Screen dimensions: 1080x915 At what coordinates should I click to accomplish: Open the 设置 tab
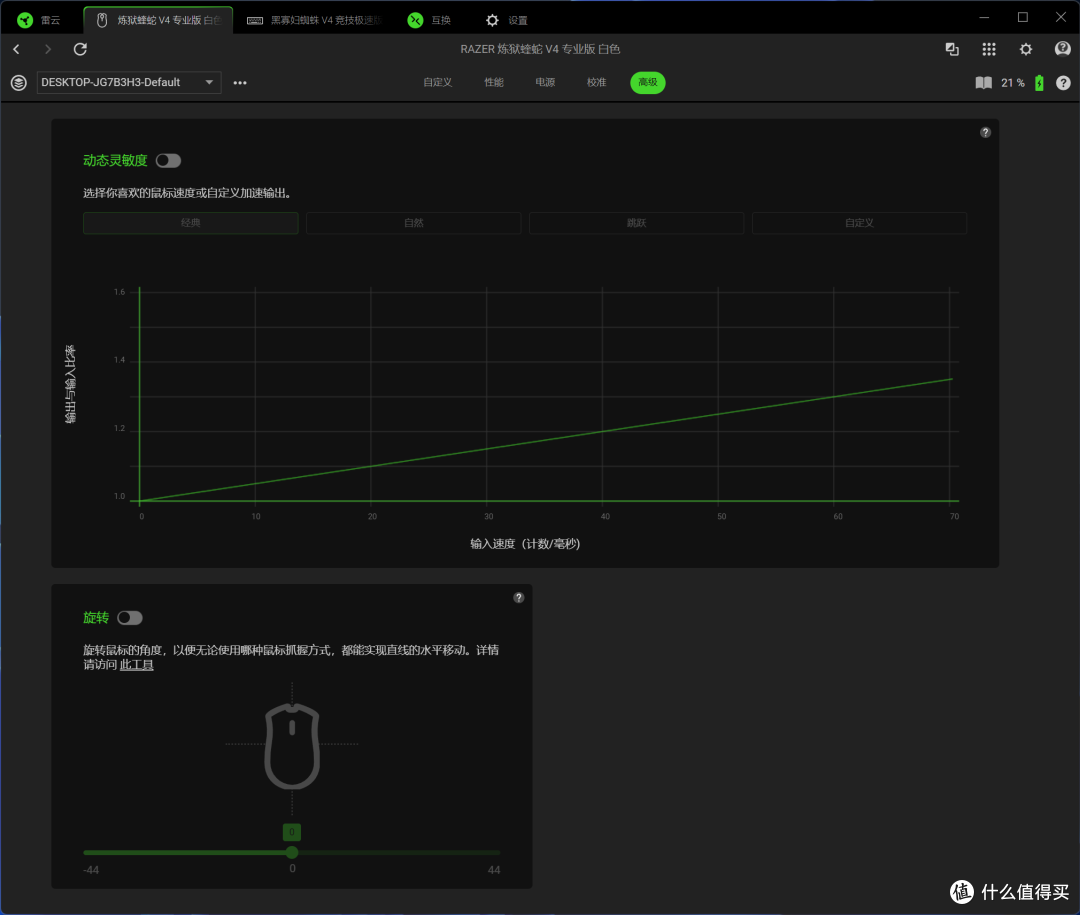pos(507,20)
